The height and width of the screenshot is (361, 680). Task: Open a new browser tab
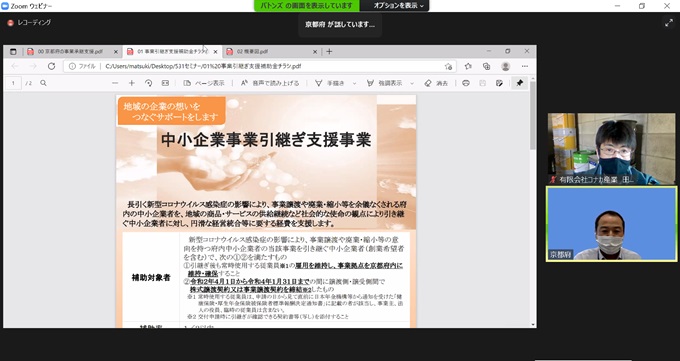[330, 51]
